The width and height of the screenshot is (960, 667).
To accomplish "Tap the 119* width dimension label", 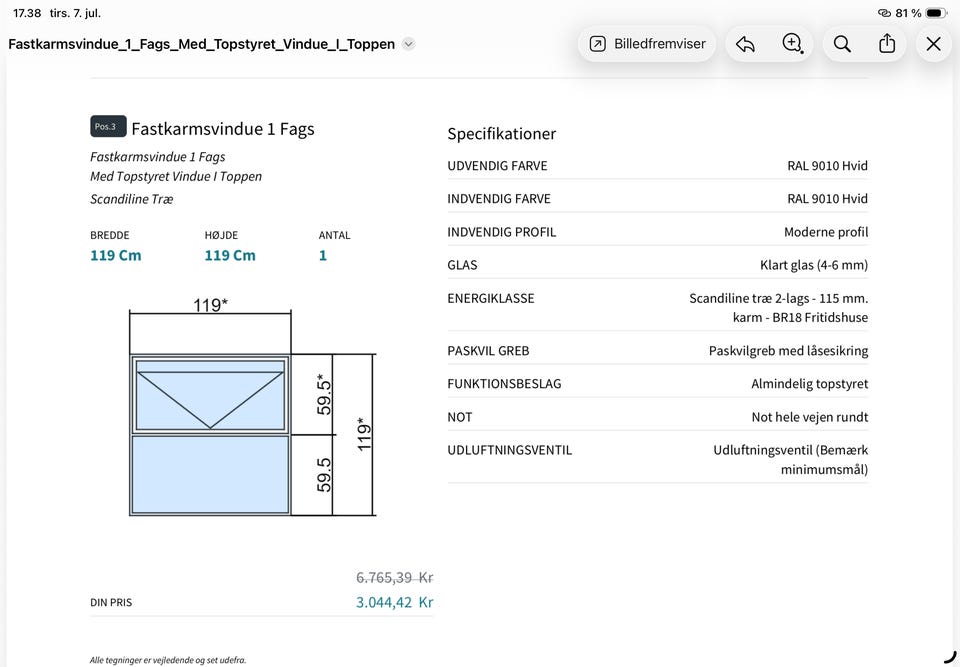I will (x=211, y=304).
